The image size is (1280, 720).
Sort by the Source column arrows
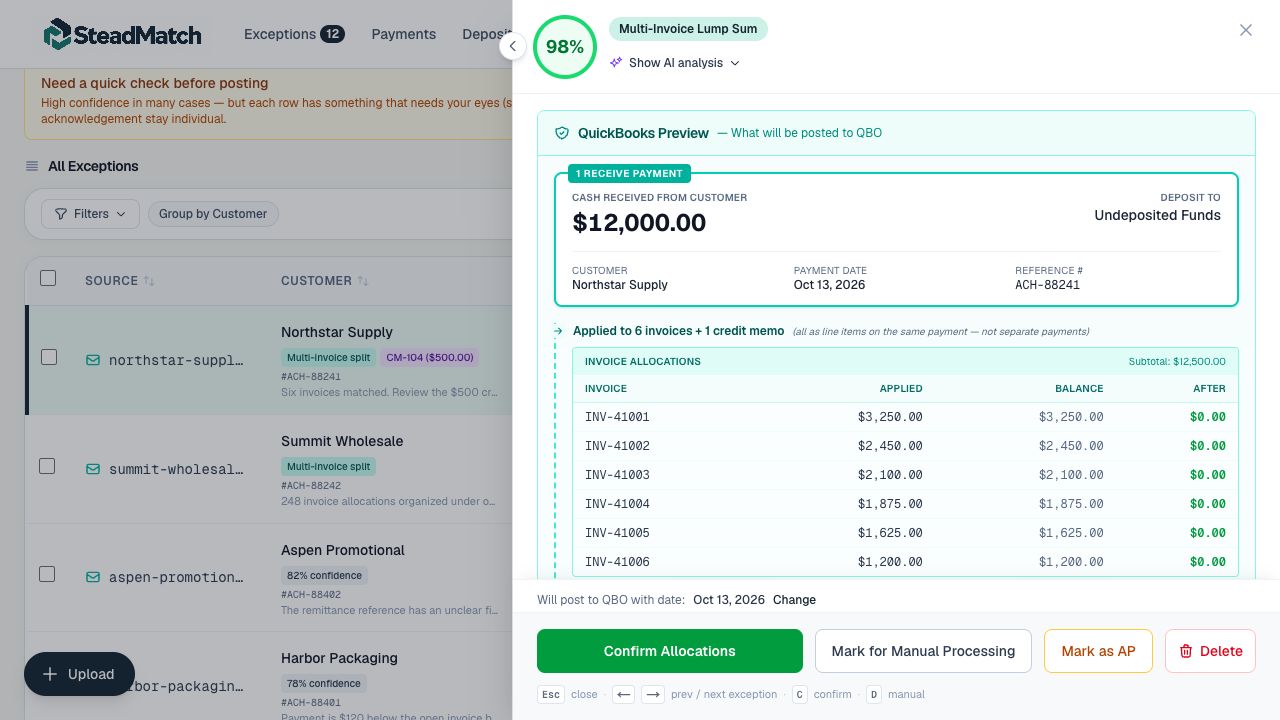(149, 281)
